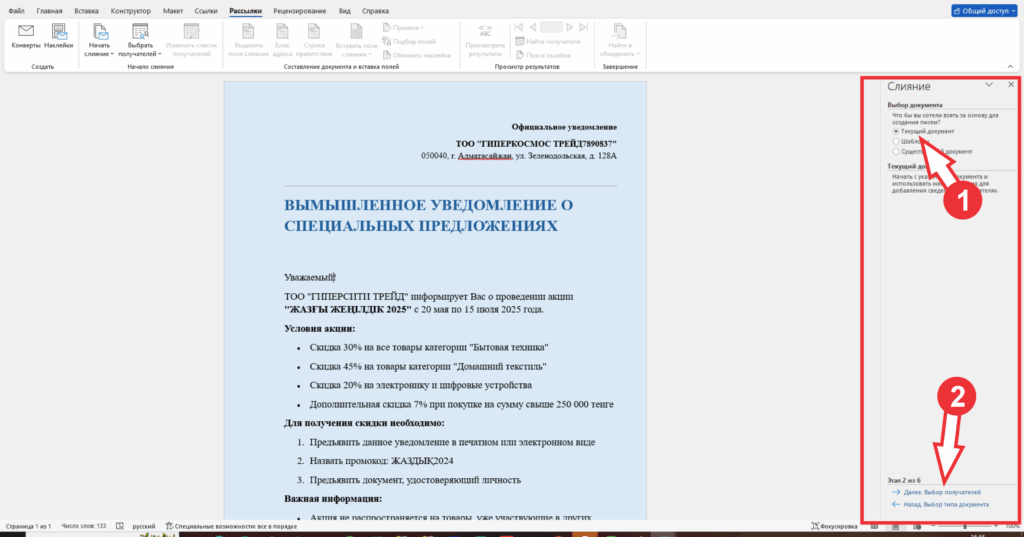
Task: Click русский language indicator
Action: tap(144, 526)
